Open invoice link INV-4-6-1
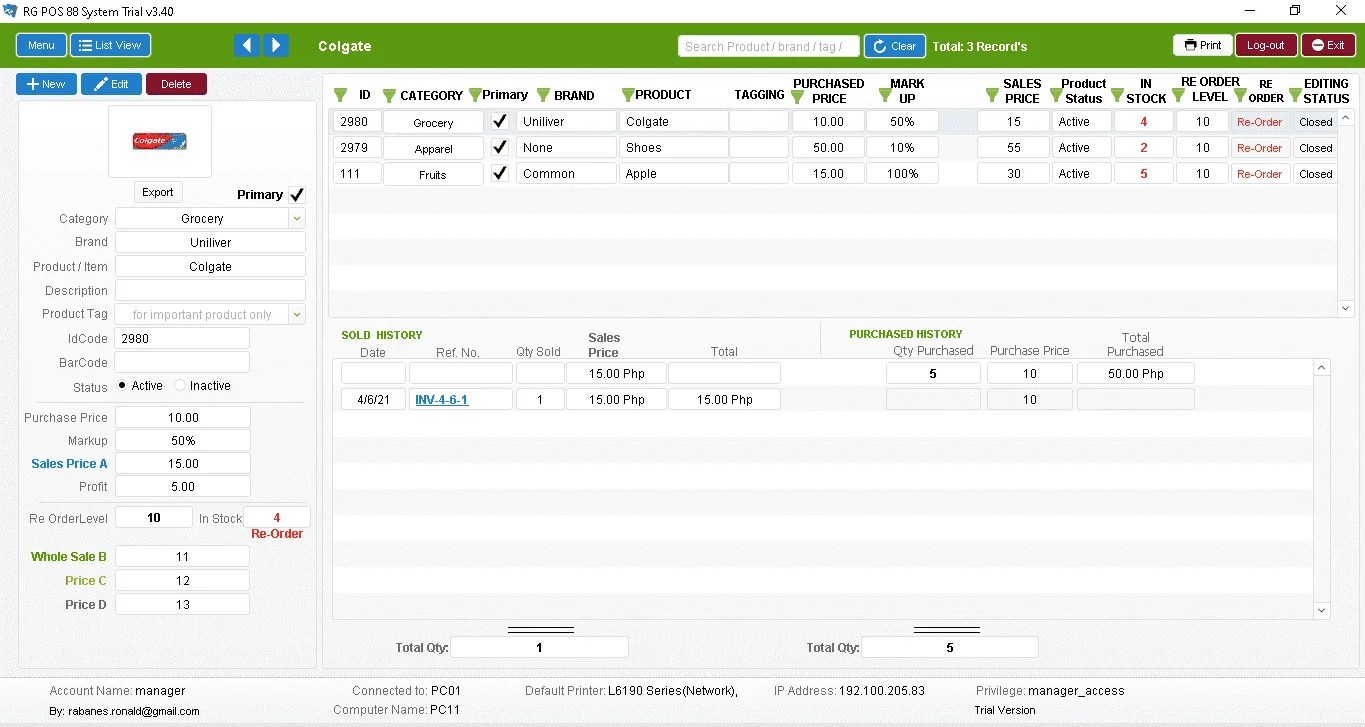The width and height of the screenshot is (1365, 727). (442, 400)
